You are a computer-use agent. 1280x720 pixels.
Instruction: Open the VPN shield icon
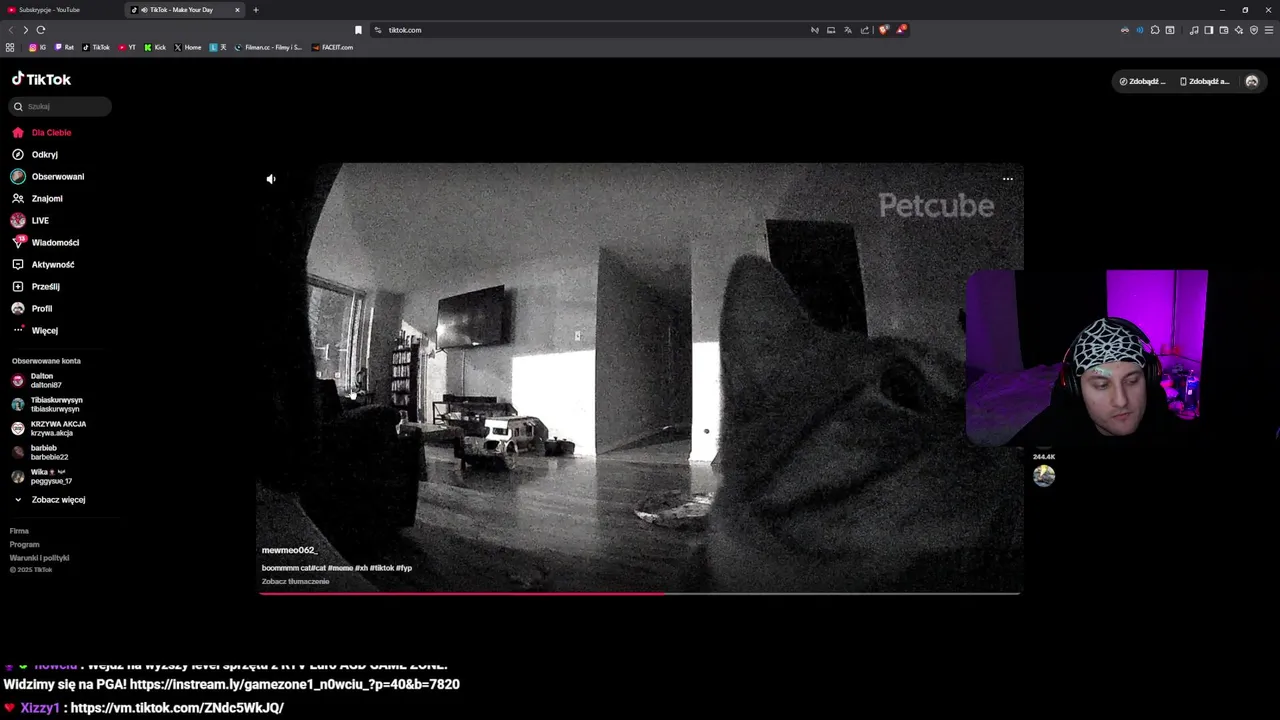click(1254, 30)
